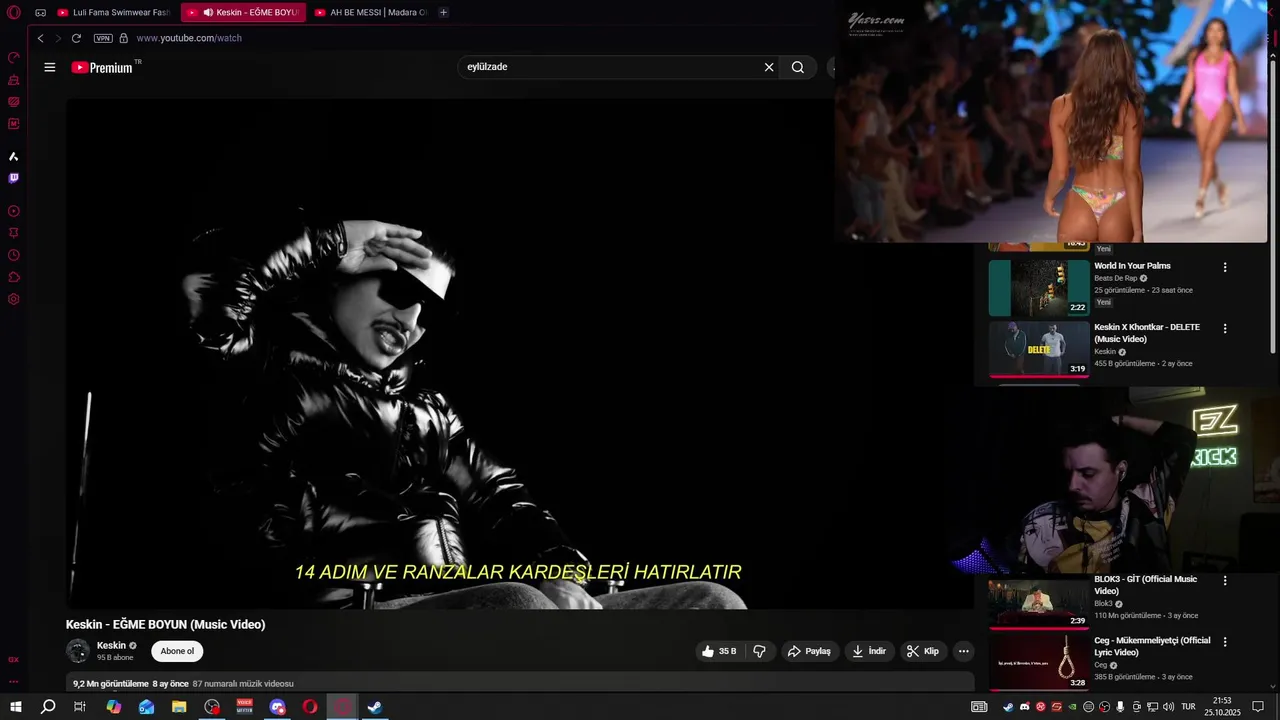Open Ceg - Mükemmeliyetçi lyric video
This screenshot has height=720, width=1280.
(1152, 646)
